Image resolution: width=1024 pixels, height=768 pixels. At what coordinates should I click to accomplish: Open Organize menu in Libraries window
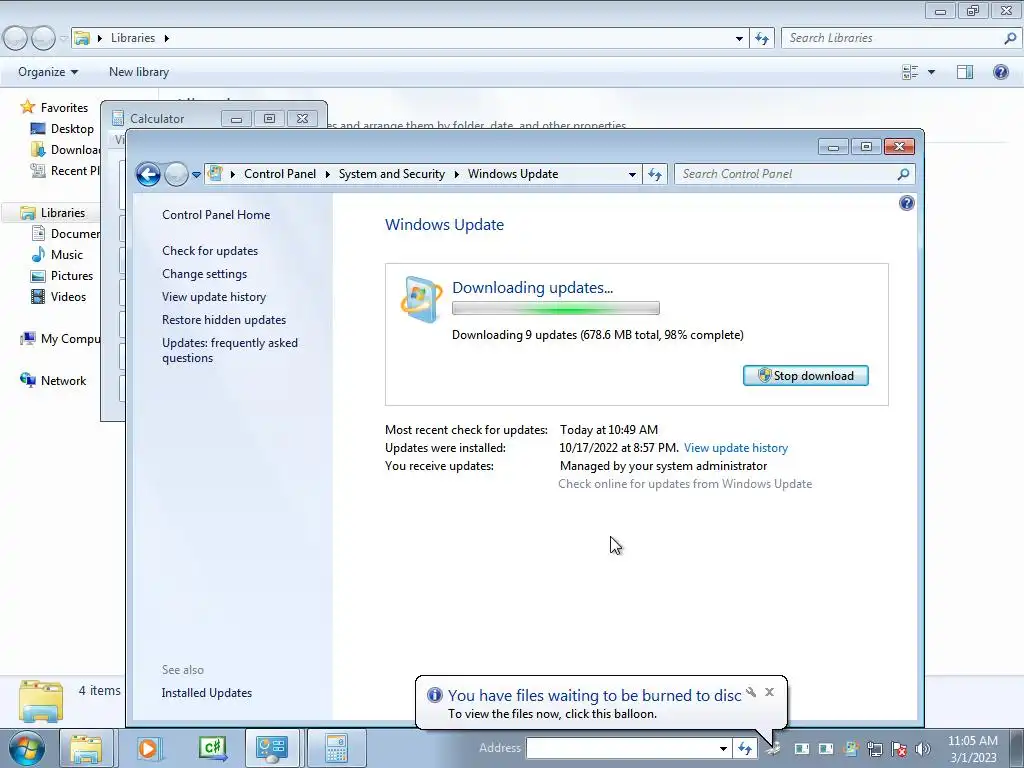(48, 72)
